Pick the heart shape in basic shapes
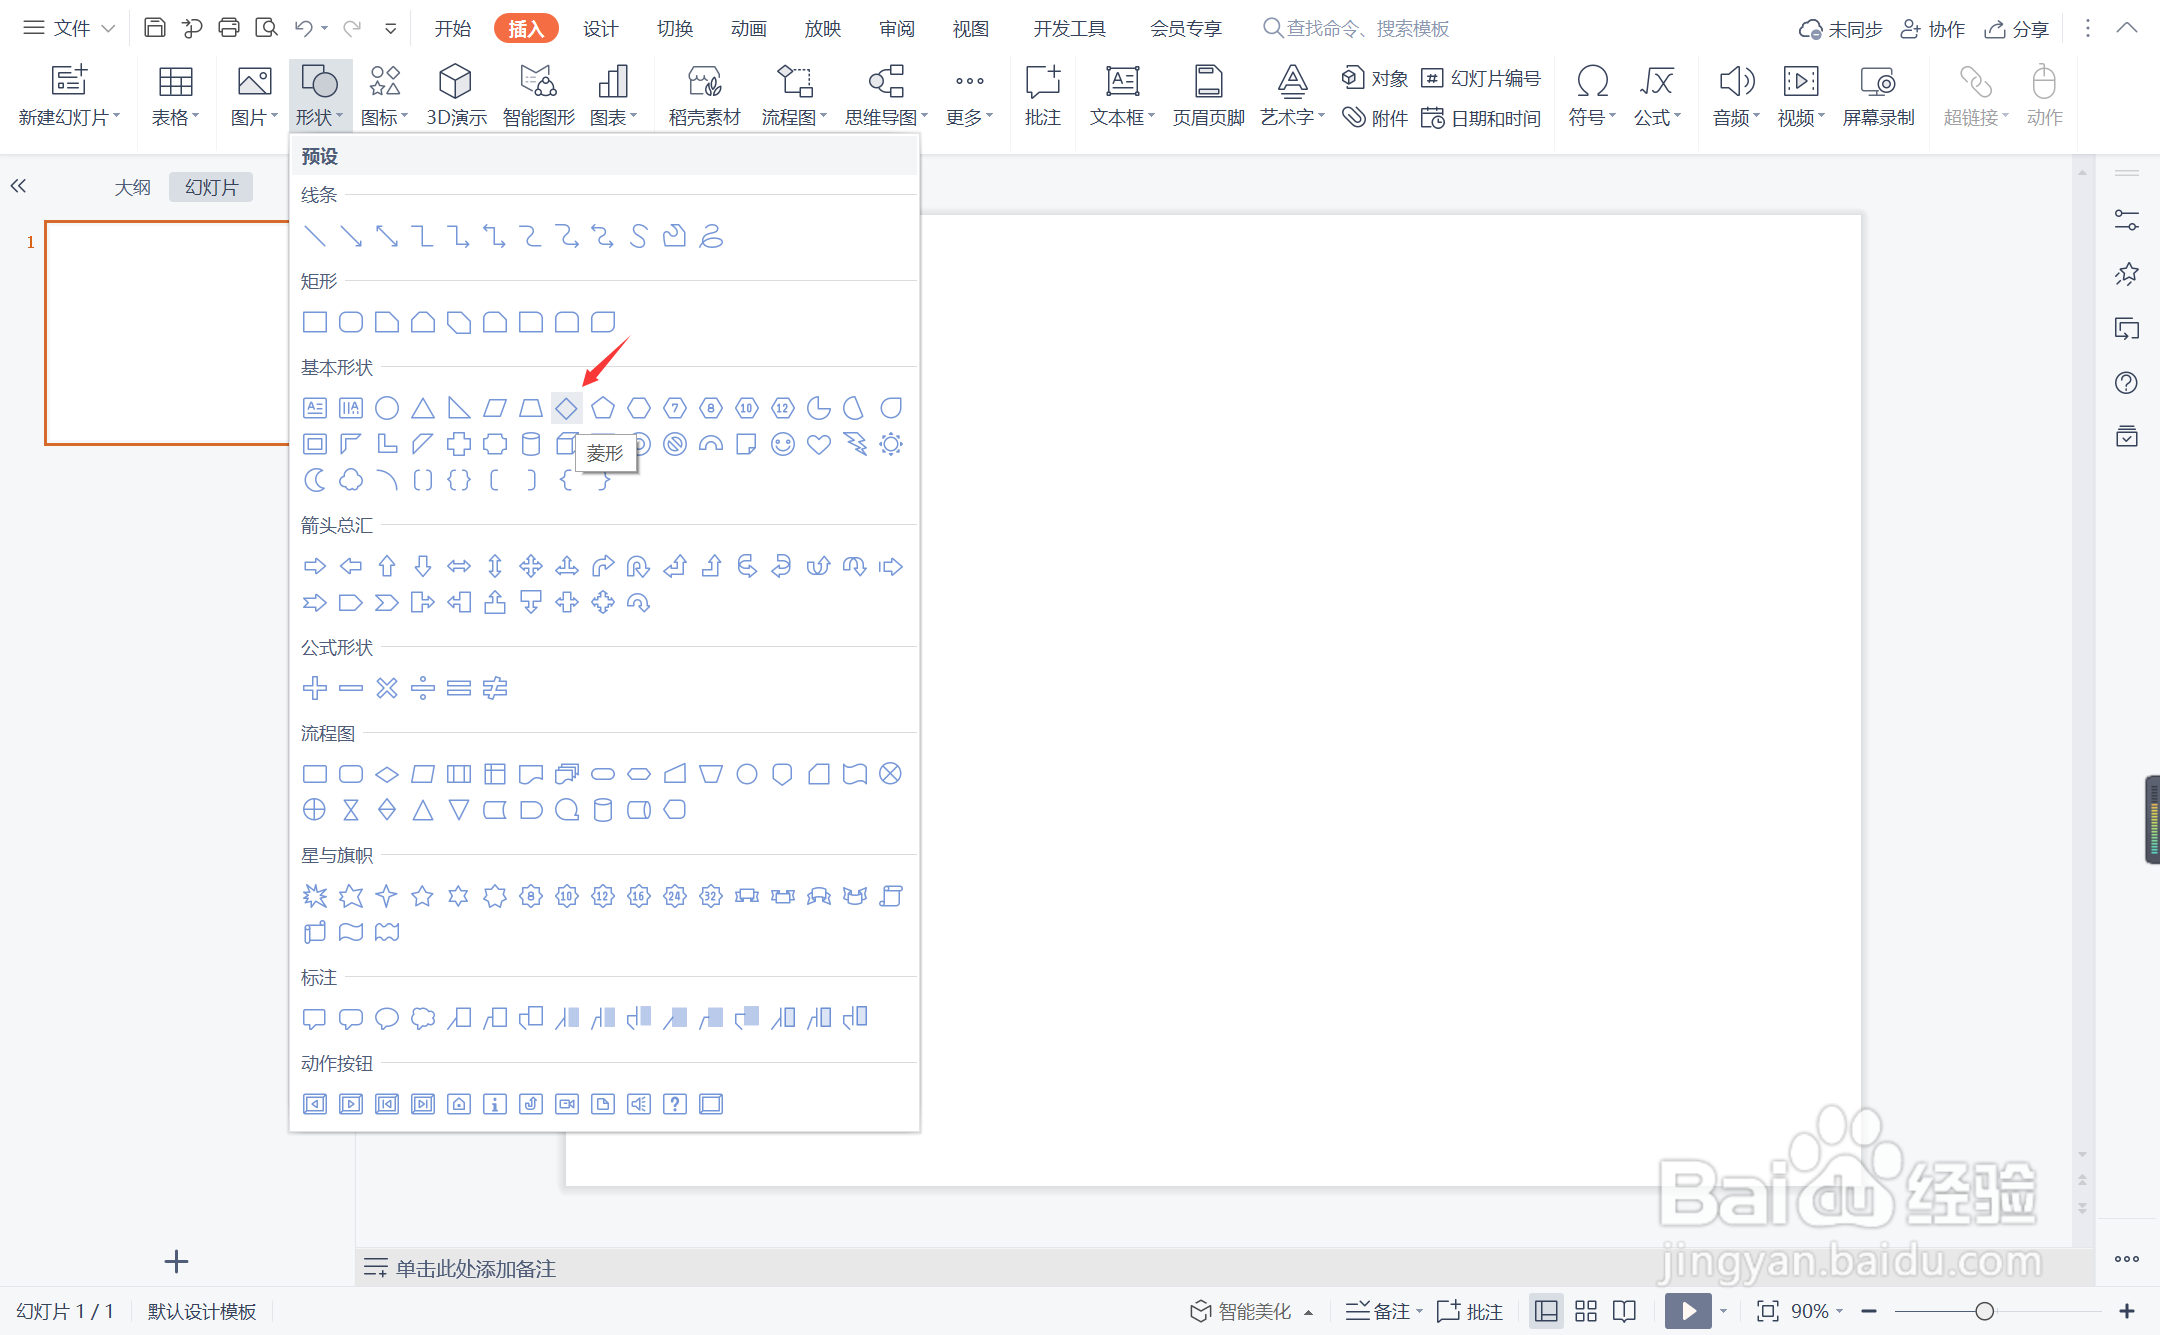This screenshot has height=1335, width=2160. click(819, 444)
